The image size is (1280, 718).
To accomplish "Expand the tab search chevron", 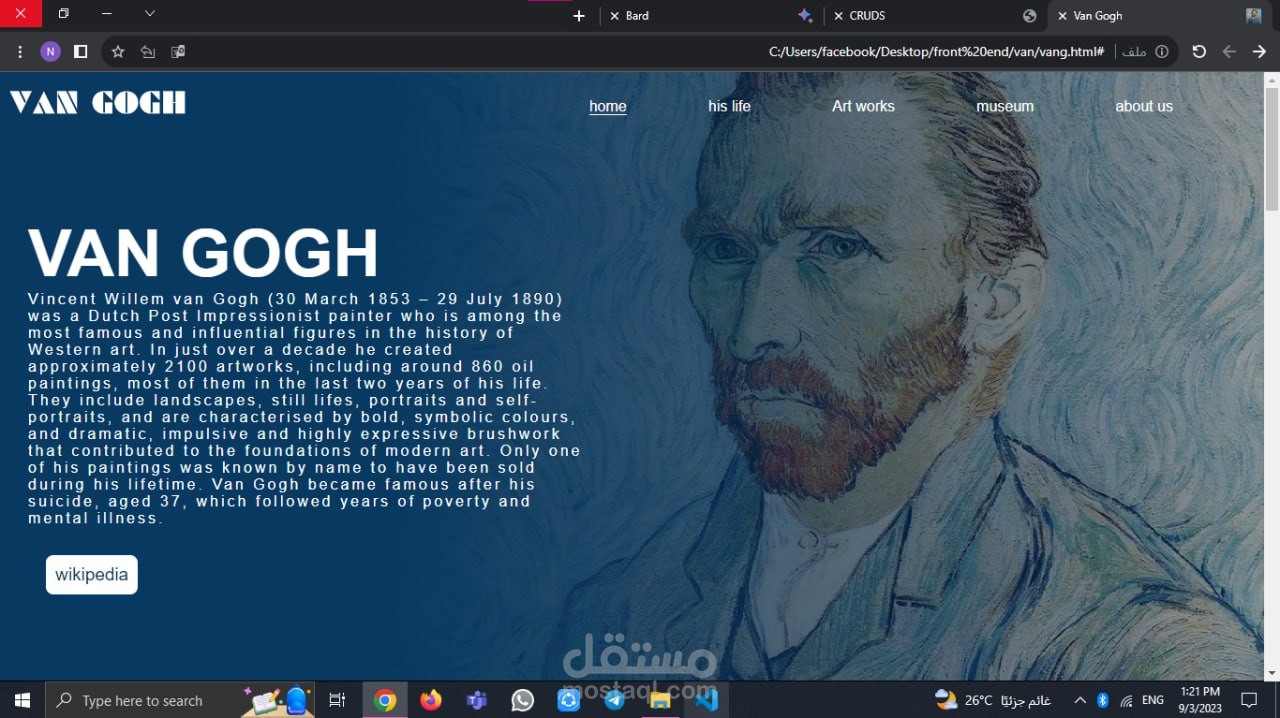I will pyautogui.click(x=150, y=14).
